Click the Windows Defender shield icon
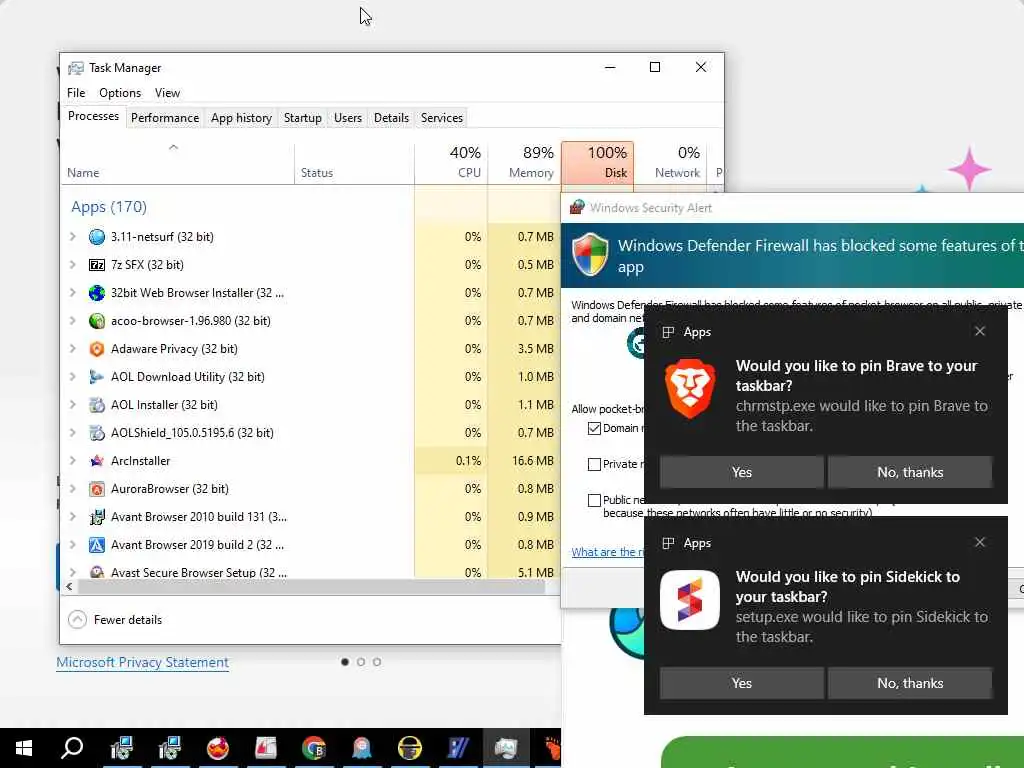This screenshot has width=1024, height=768. point(590,255)
